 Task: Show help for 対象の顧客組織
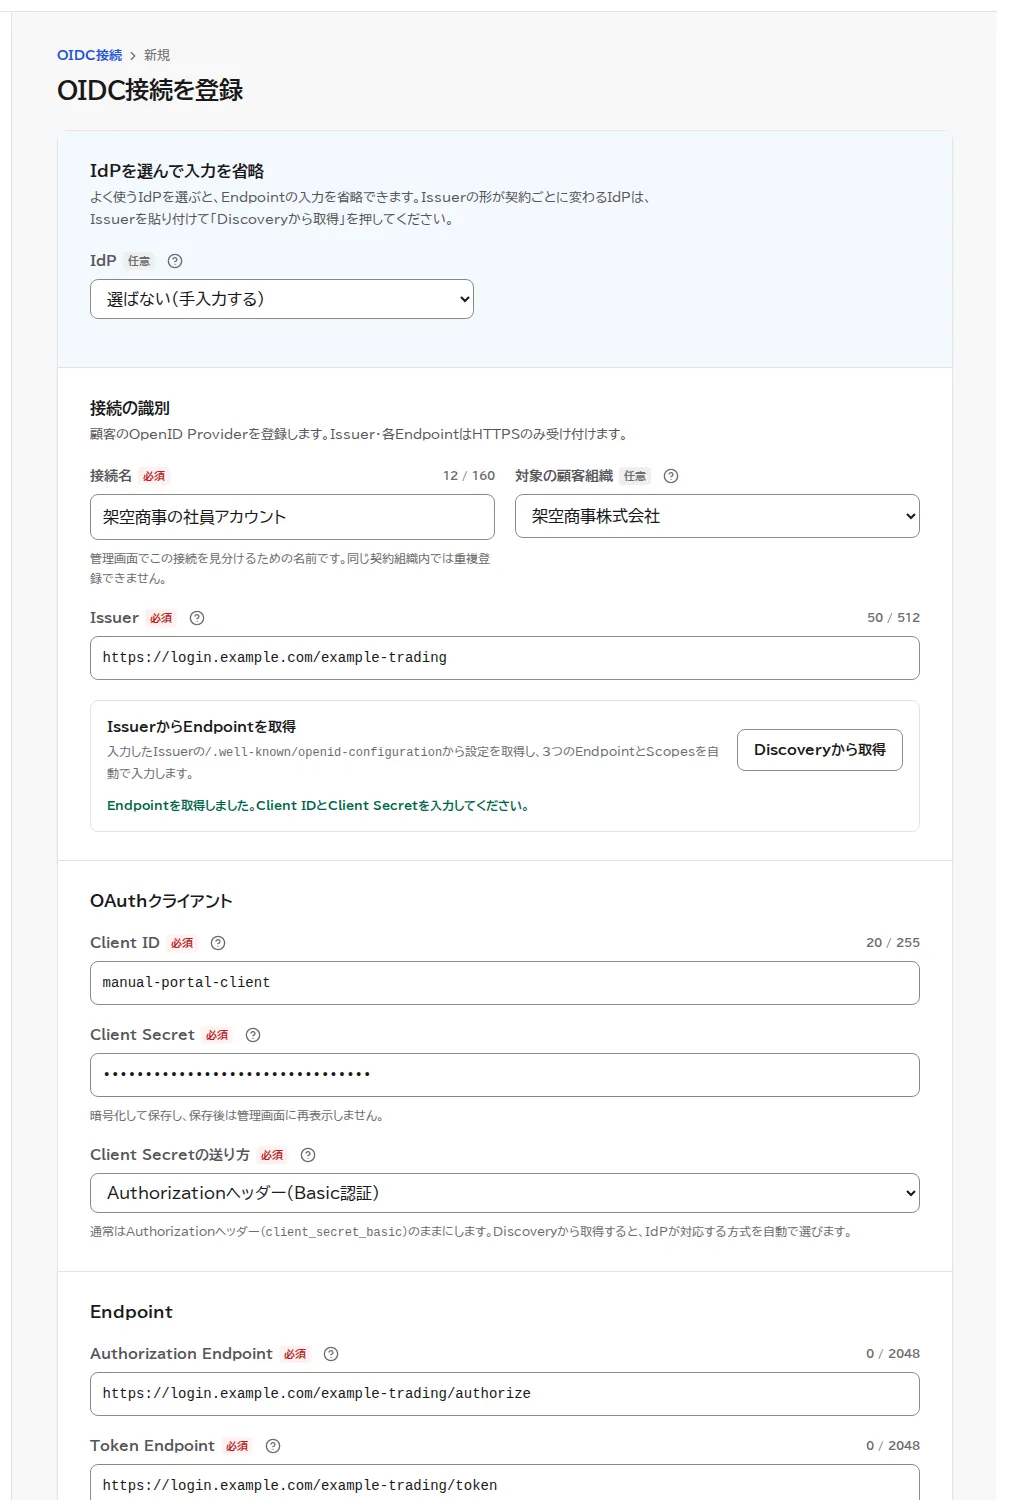(x=671, y=476)
